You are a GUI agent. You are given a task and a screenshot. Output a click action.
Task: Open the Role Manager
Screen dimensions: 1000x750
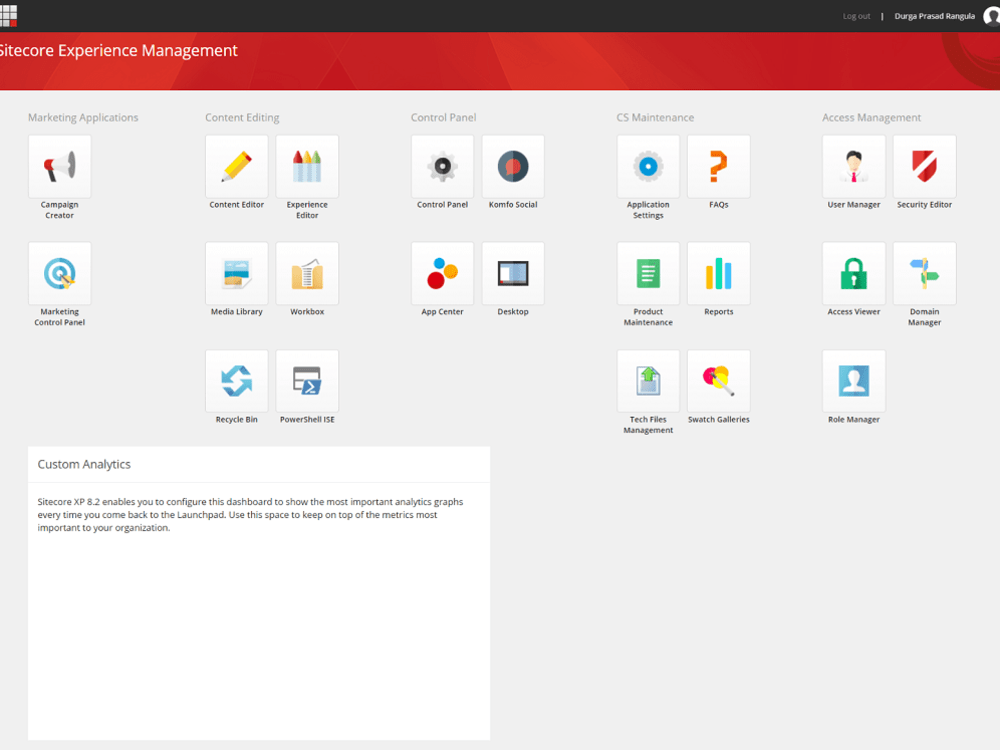(x=854, y=381)
